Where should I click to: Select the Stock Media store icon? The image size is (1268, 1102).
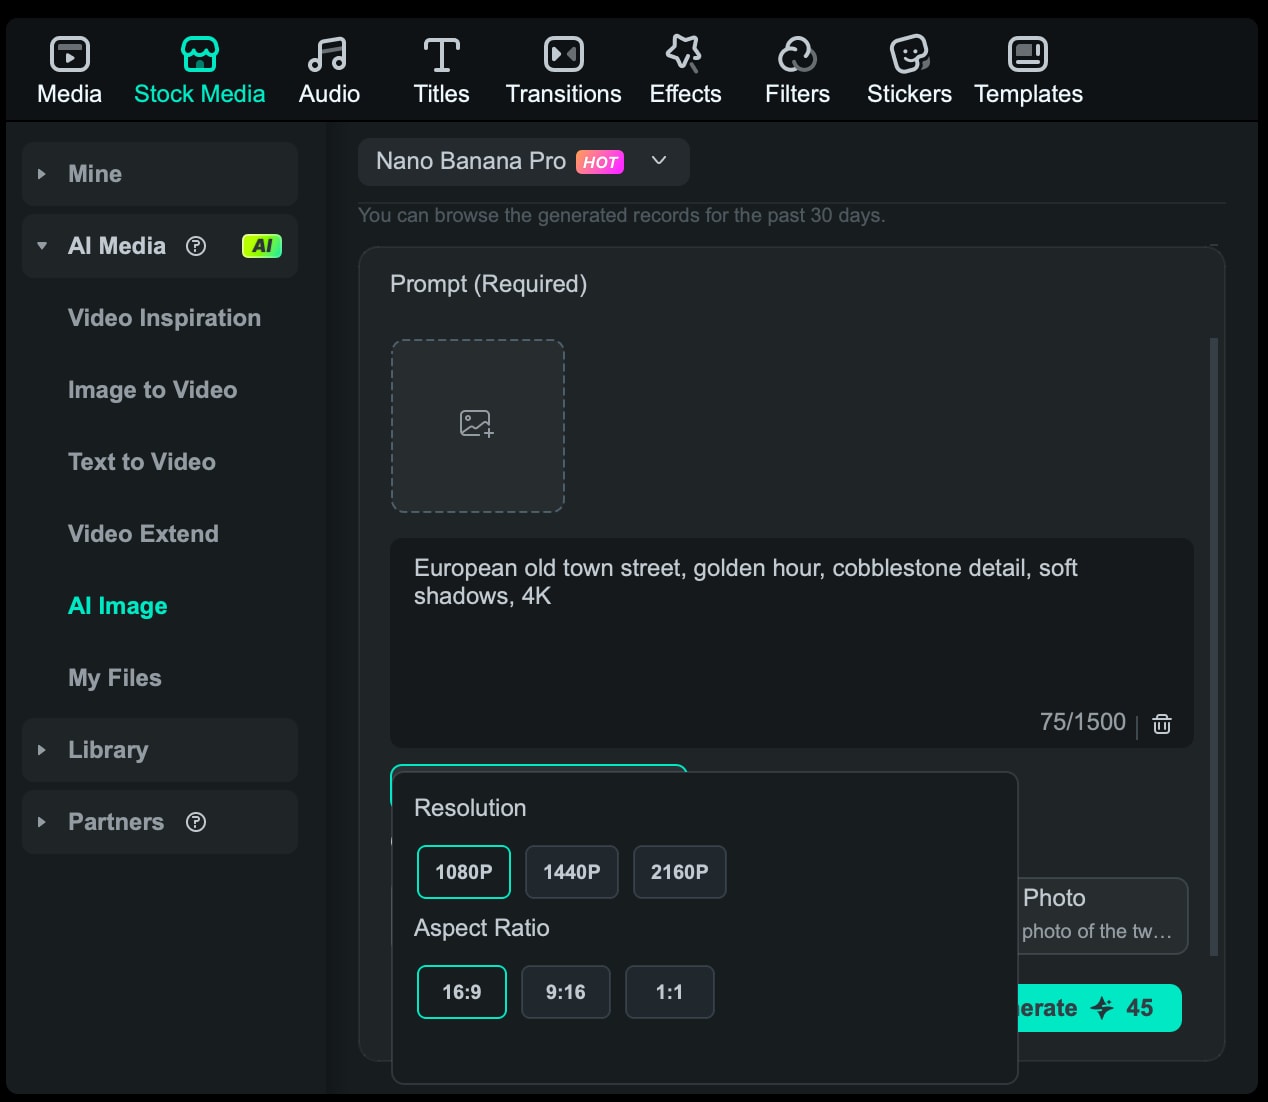tap(199, 54)
